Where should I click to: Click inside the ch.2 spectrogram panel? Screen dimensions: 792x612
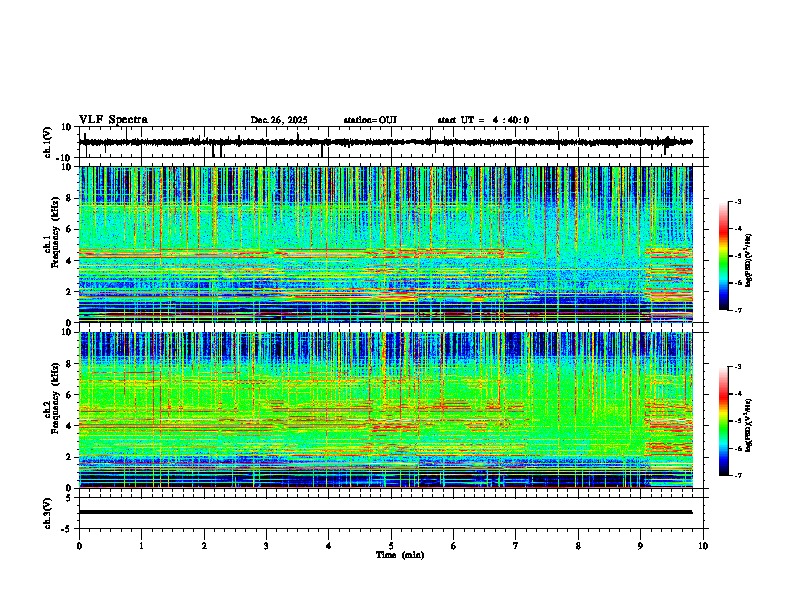point(386,410)
